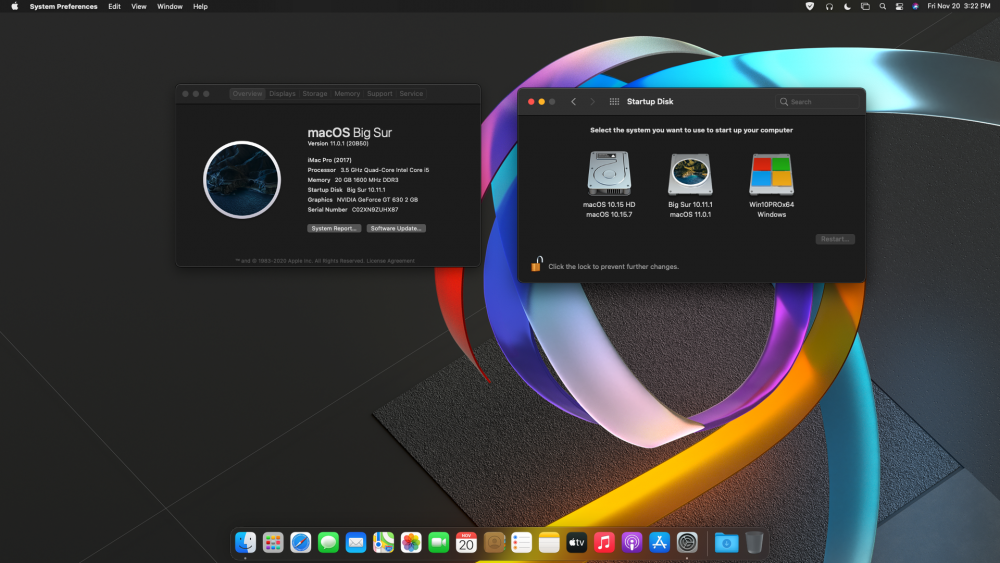The image size is (1000, 563).
Task: Switch to the Memory tab
Action: click(347, 94)
